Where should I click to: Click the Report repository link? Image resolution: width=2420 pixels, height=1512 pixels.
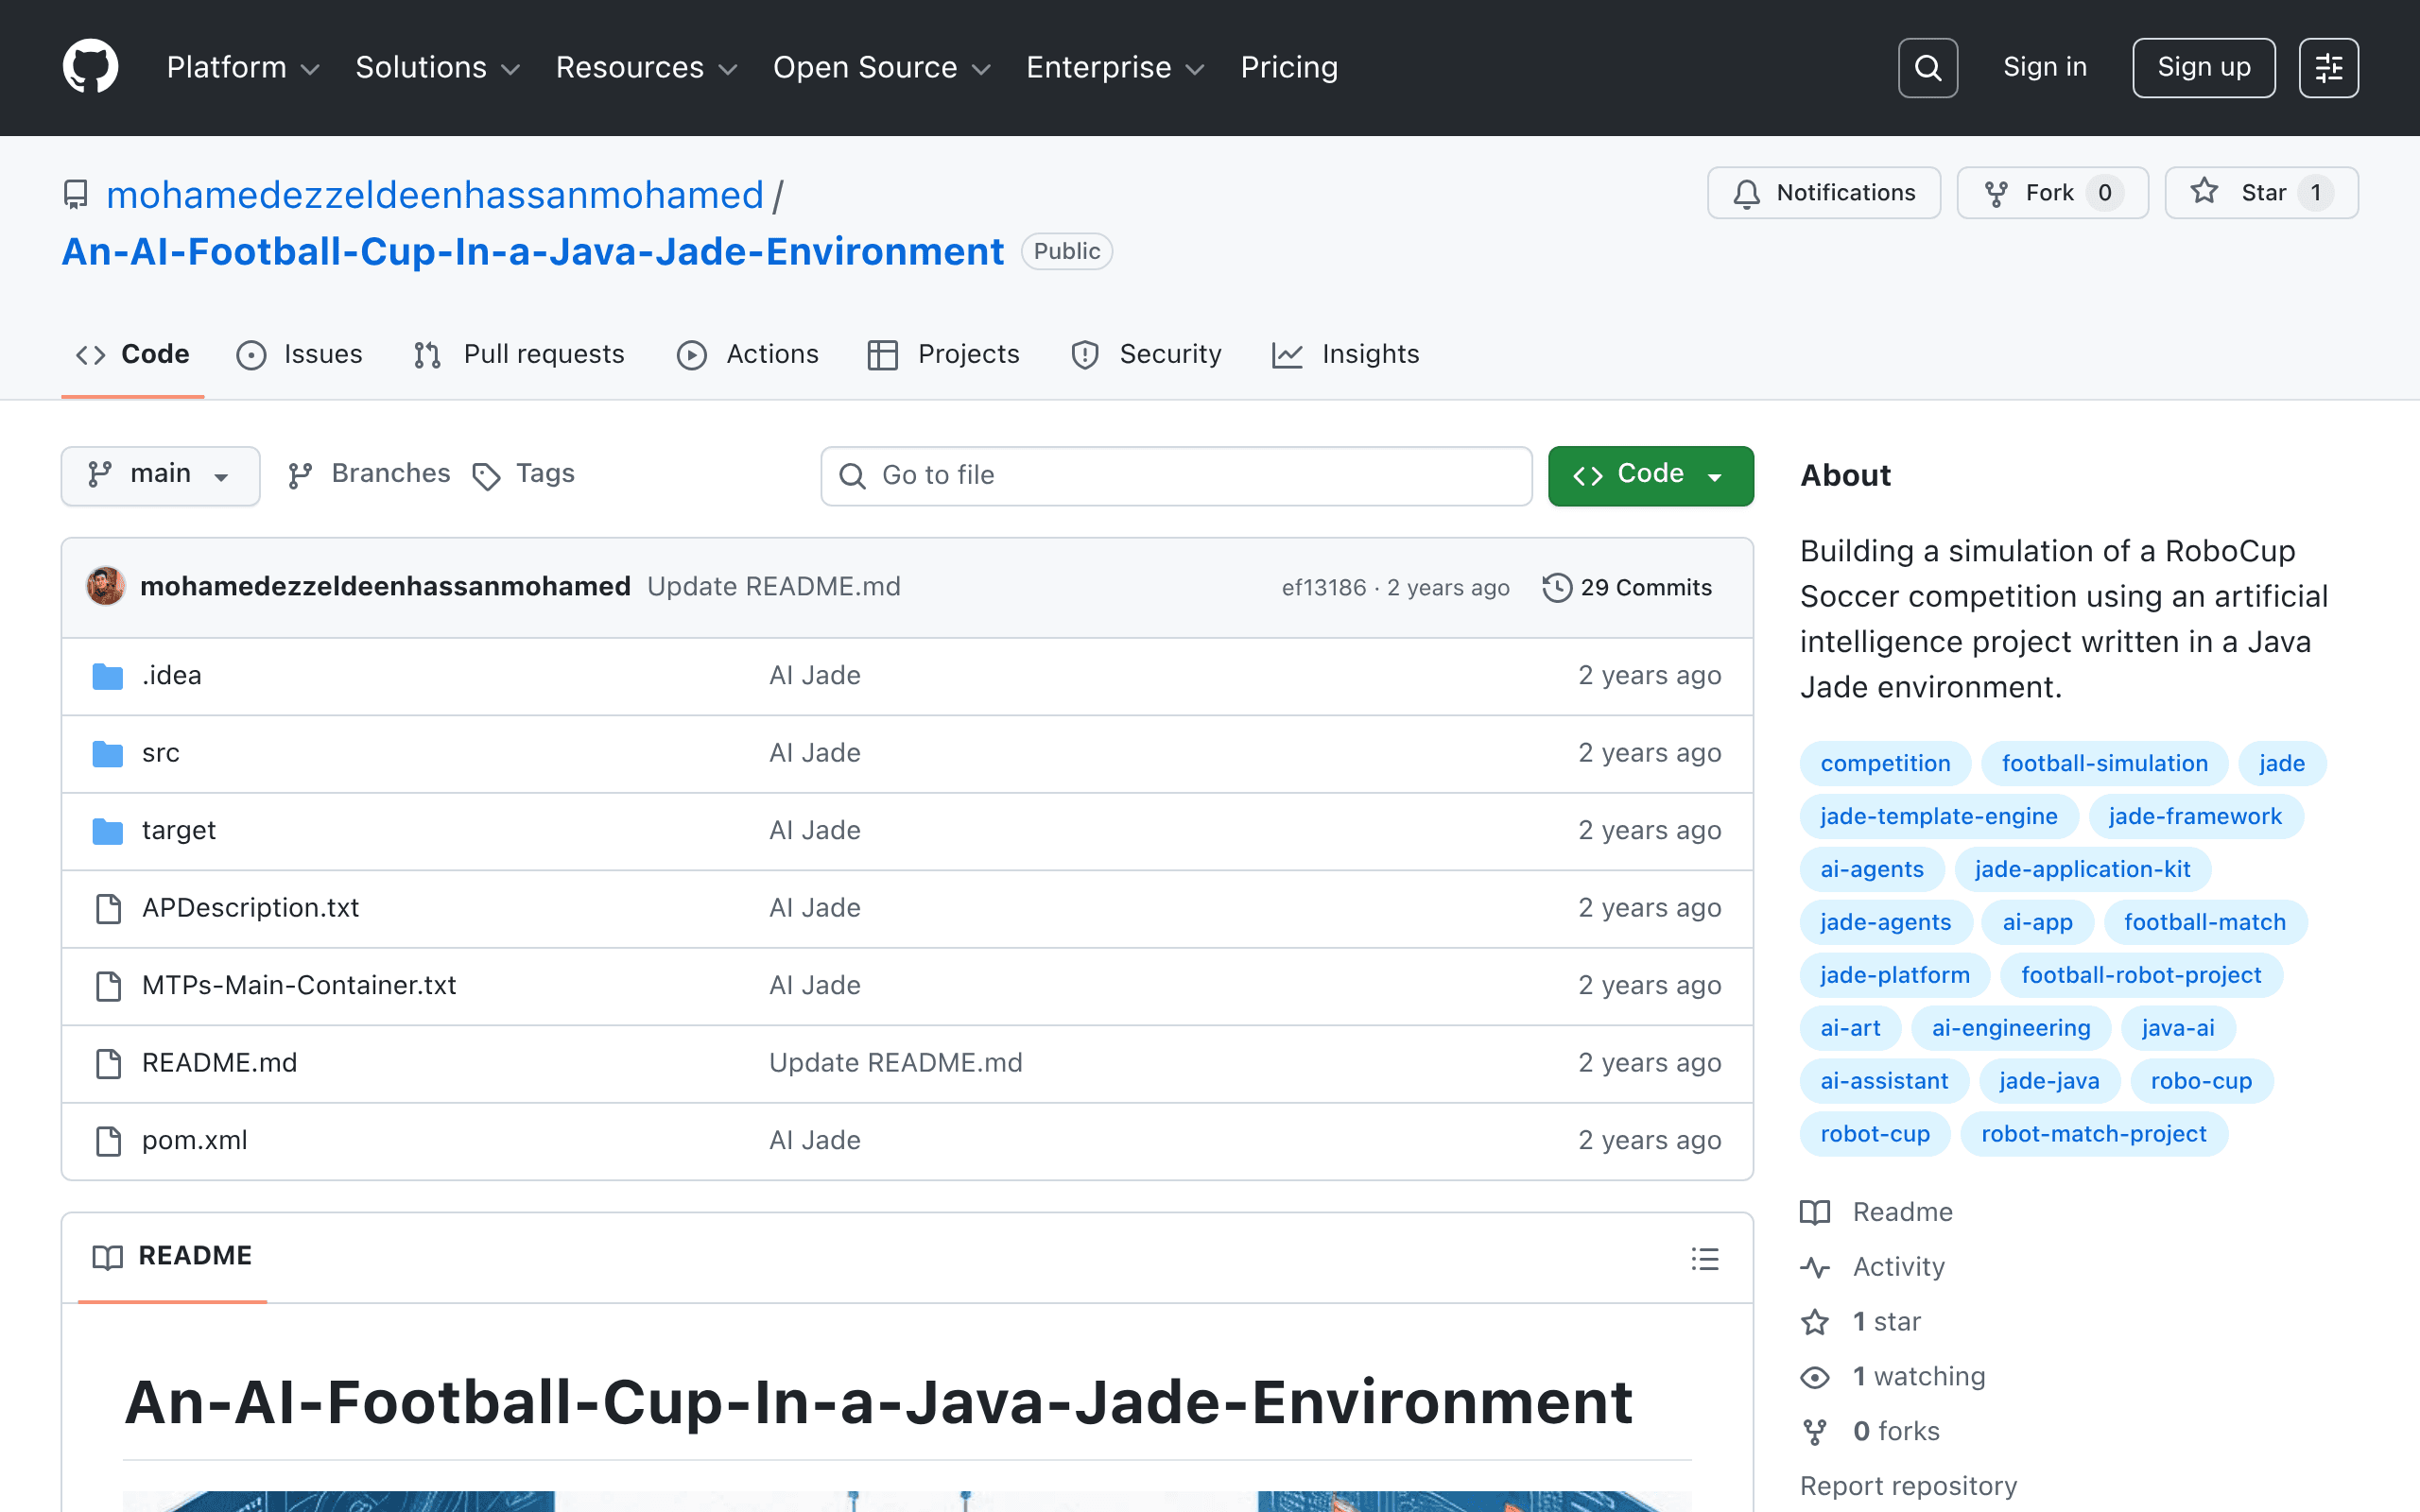pos(1908,1487)
